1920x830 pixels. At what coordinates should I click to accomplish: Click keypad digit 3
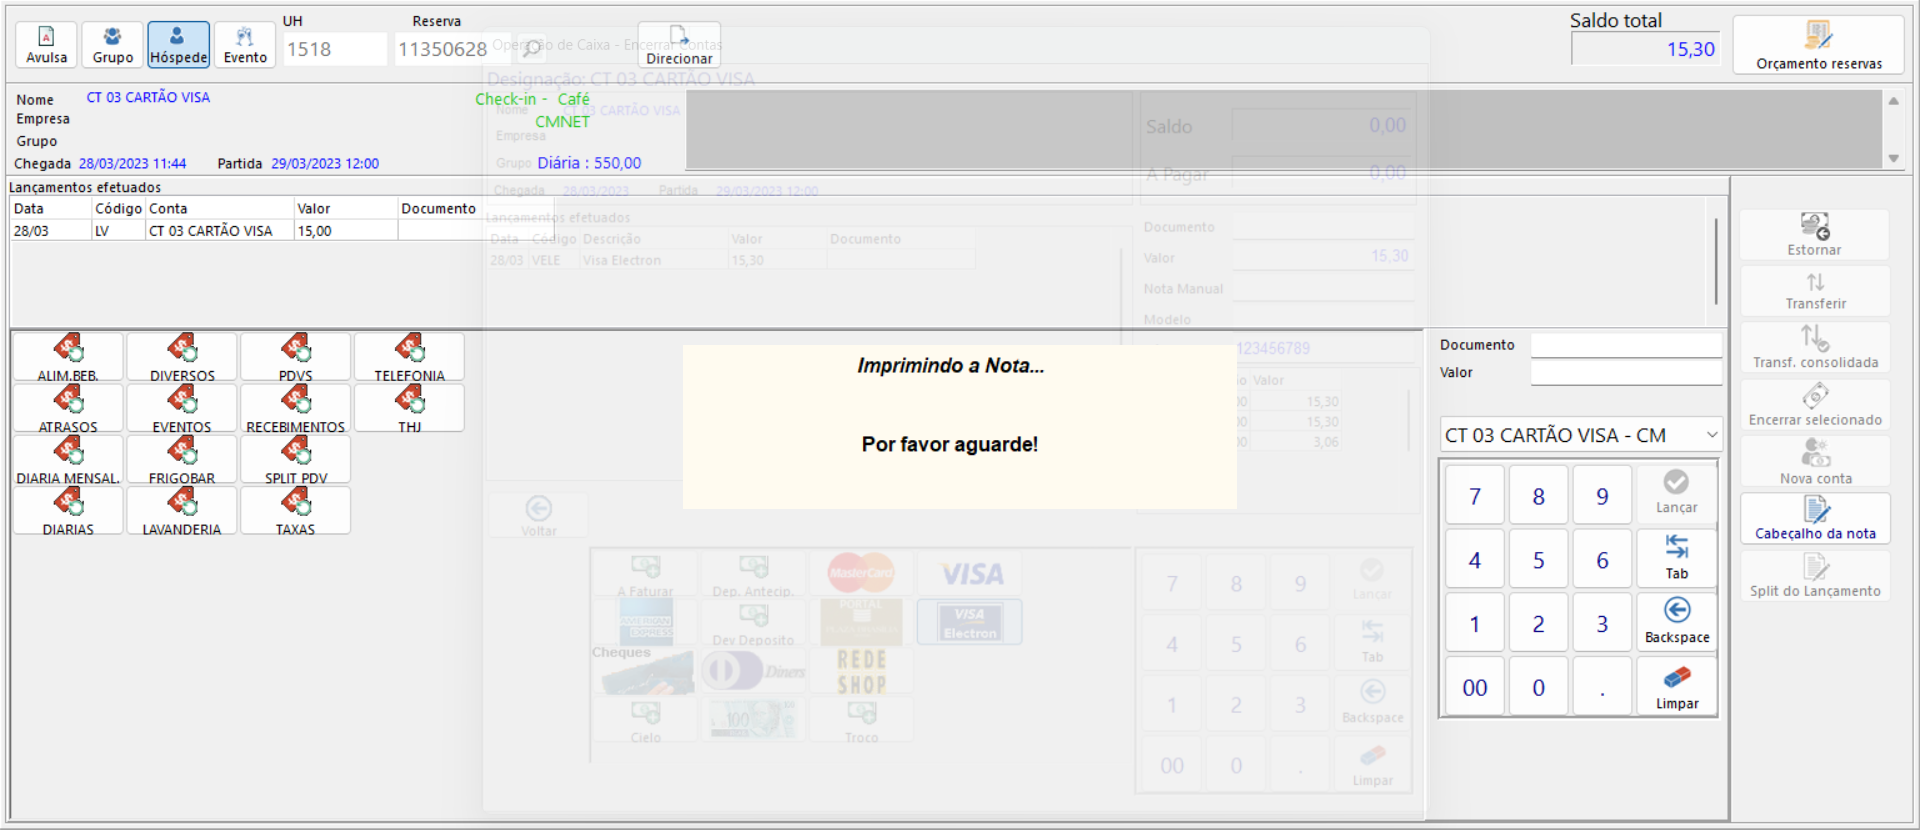tap(1602, 624)
